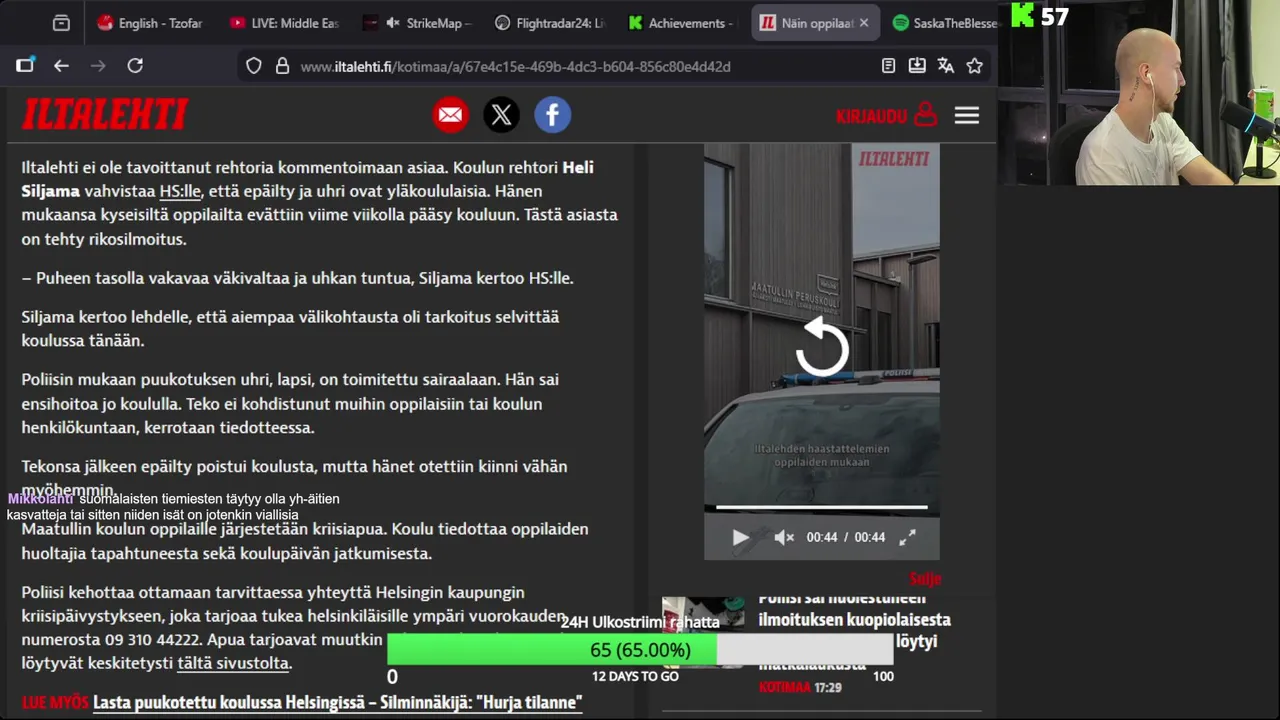Unmute the video player sound
Screen dimensions: 1280x720
point(784,537)
